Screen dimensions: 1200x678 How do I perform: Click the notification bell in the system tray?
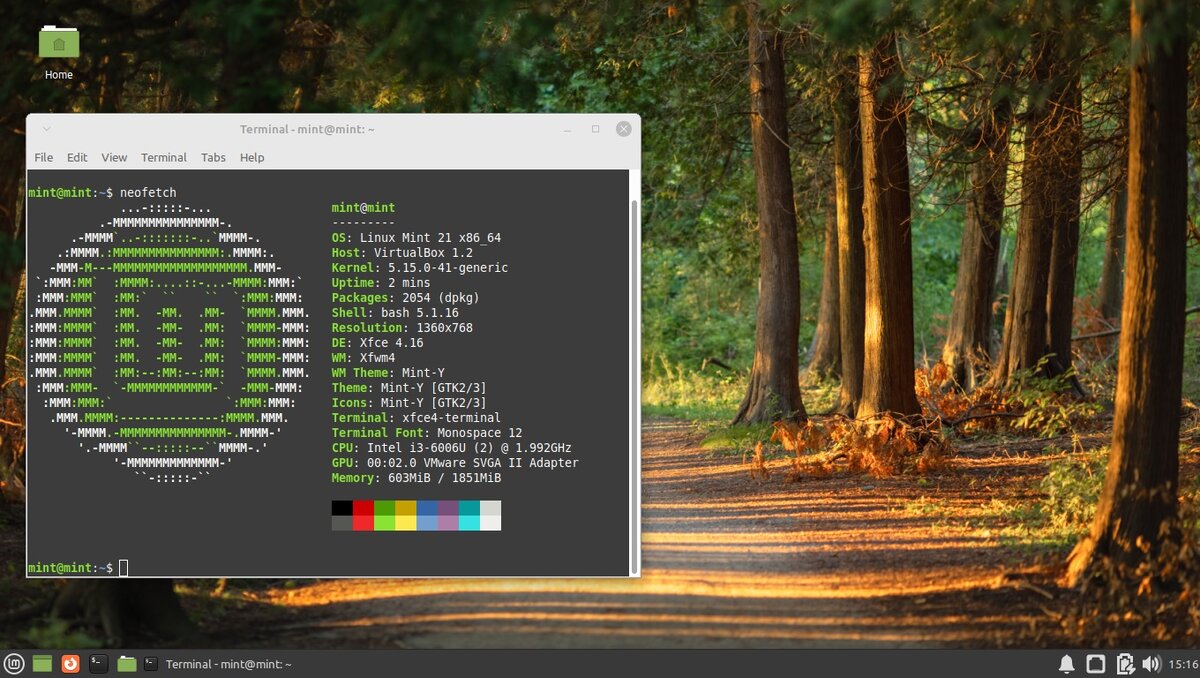[x=1067, y=663]
